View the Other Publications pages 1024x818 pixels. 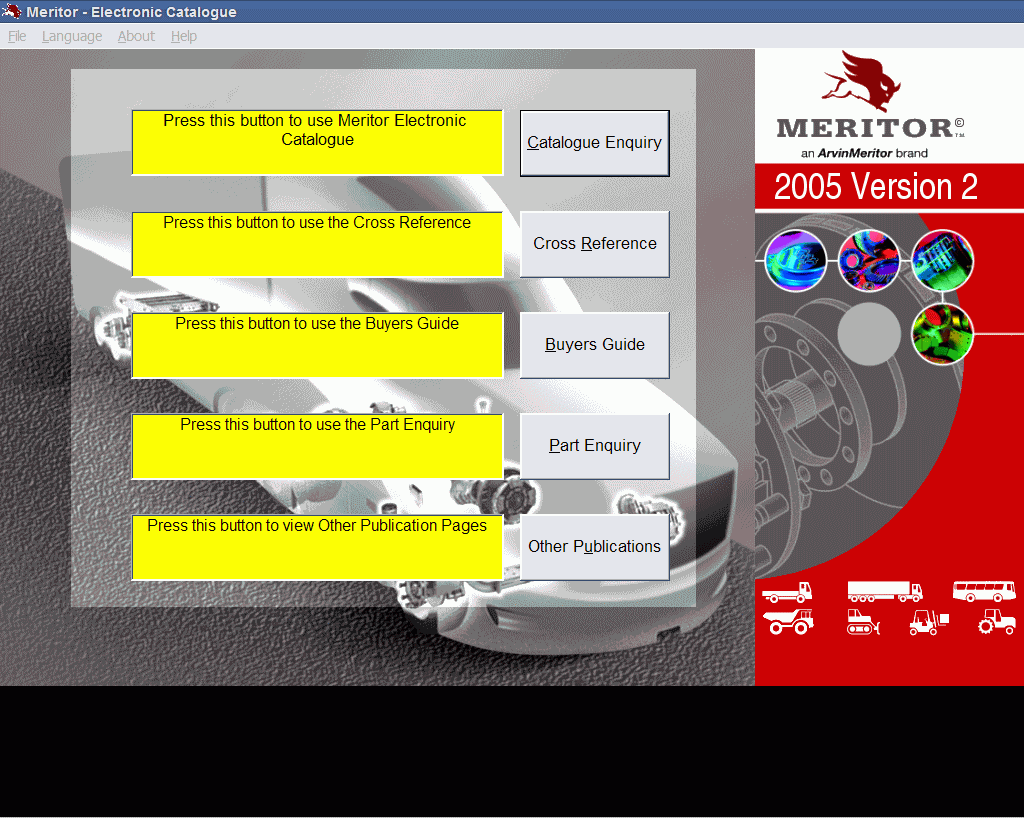click(x=594, y=547)
